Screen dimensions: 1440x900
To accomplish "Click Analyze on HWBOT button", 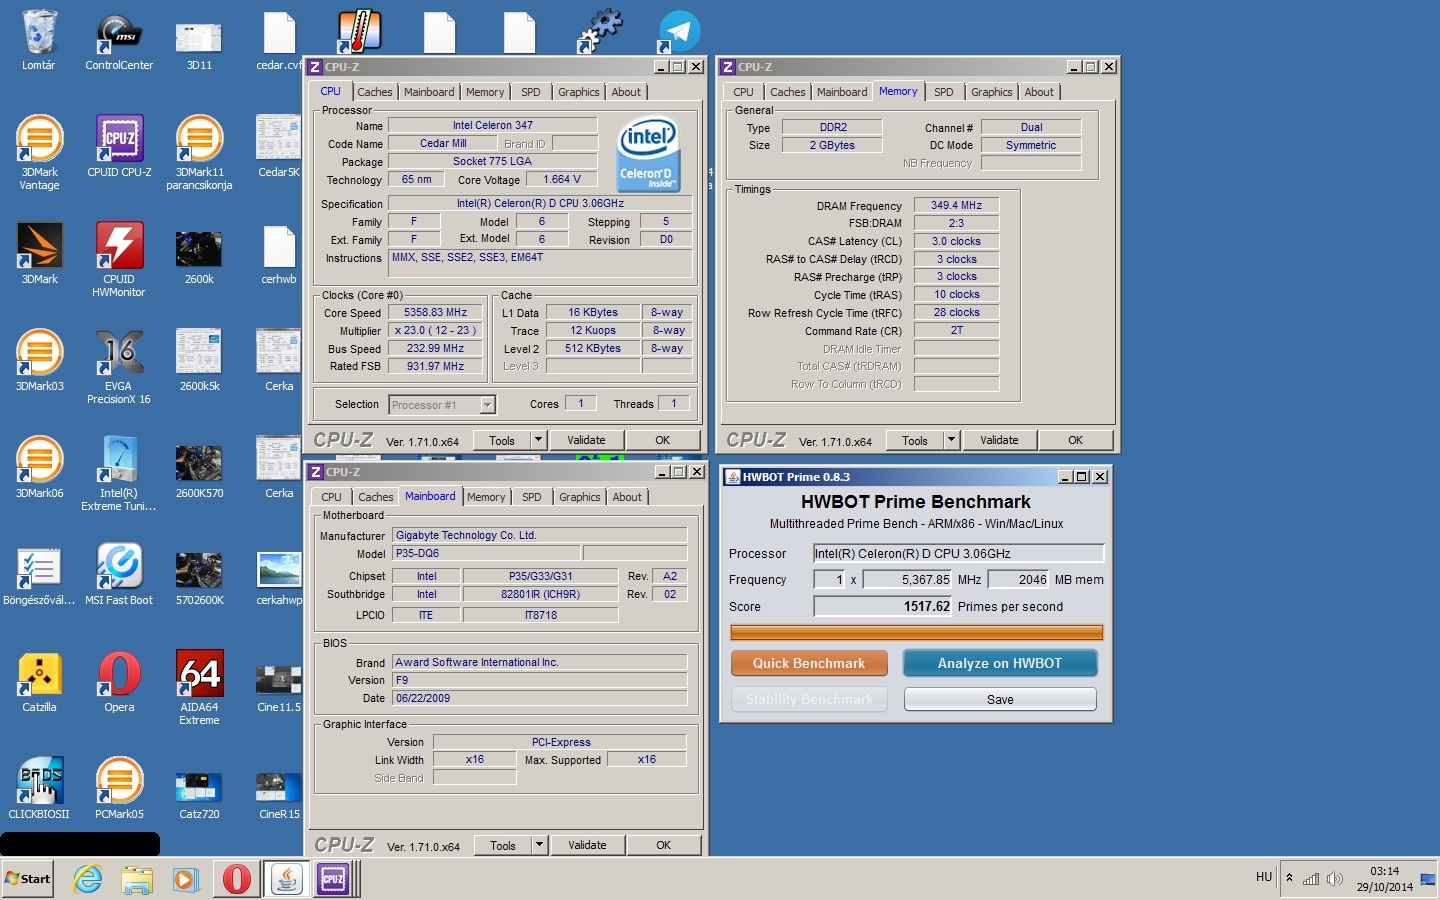I will (x=1000, y=663).
